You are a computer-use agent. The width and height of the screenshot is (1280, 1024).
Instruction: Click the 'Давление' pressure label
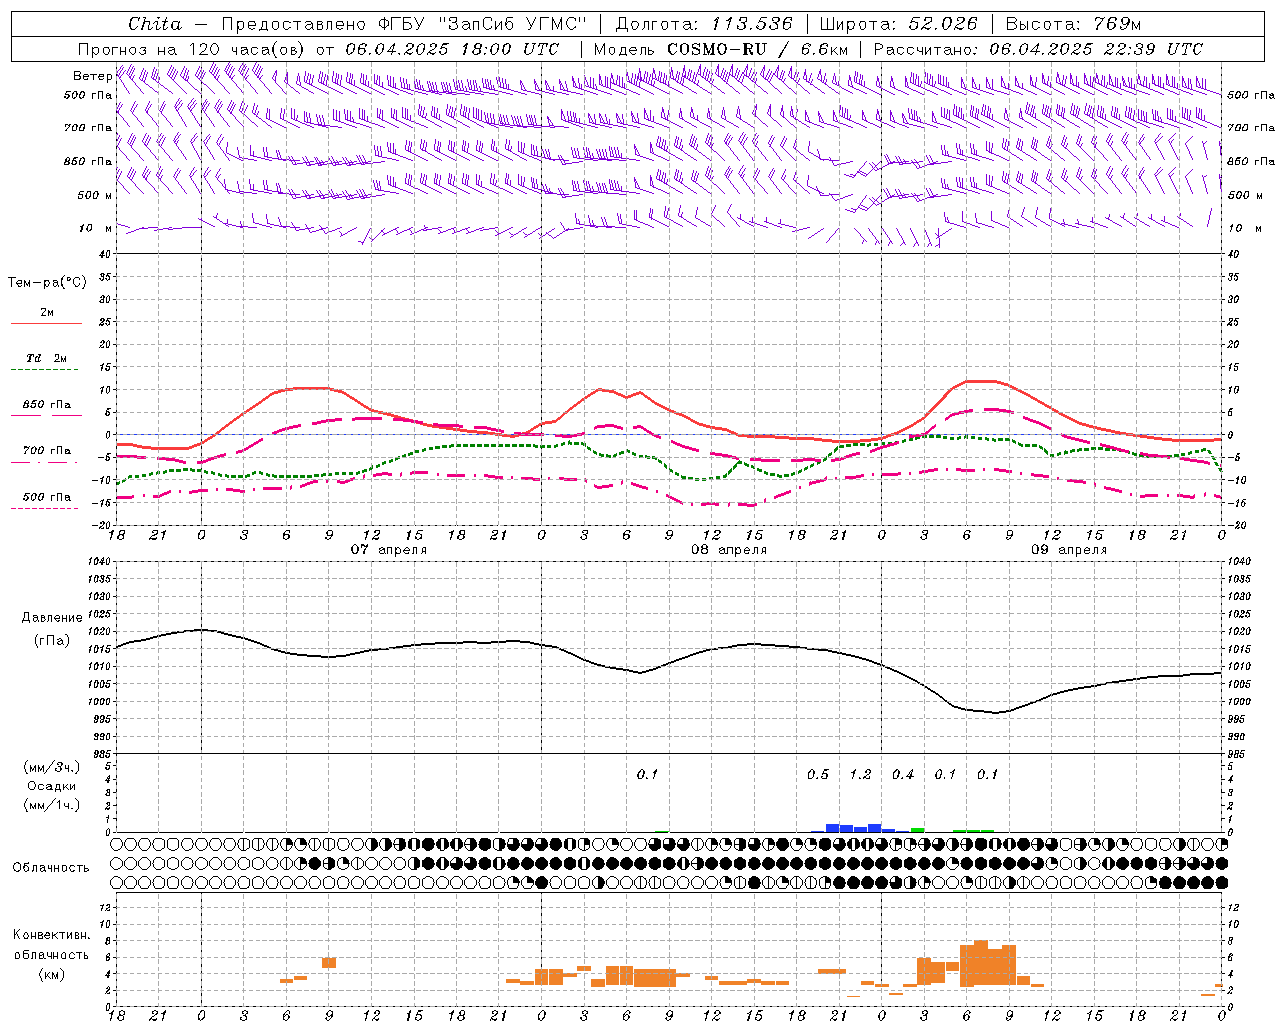coord(51,618)
